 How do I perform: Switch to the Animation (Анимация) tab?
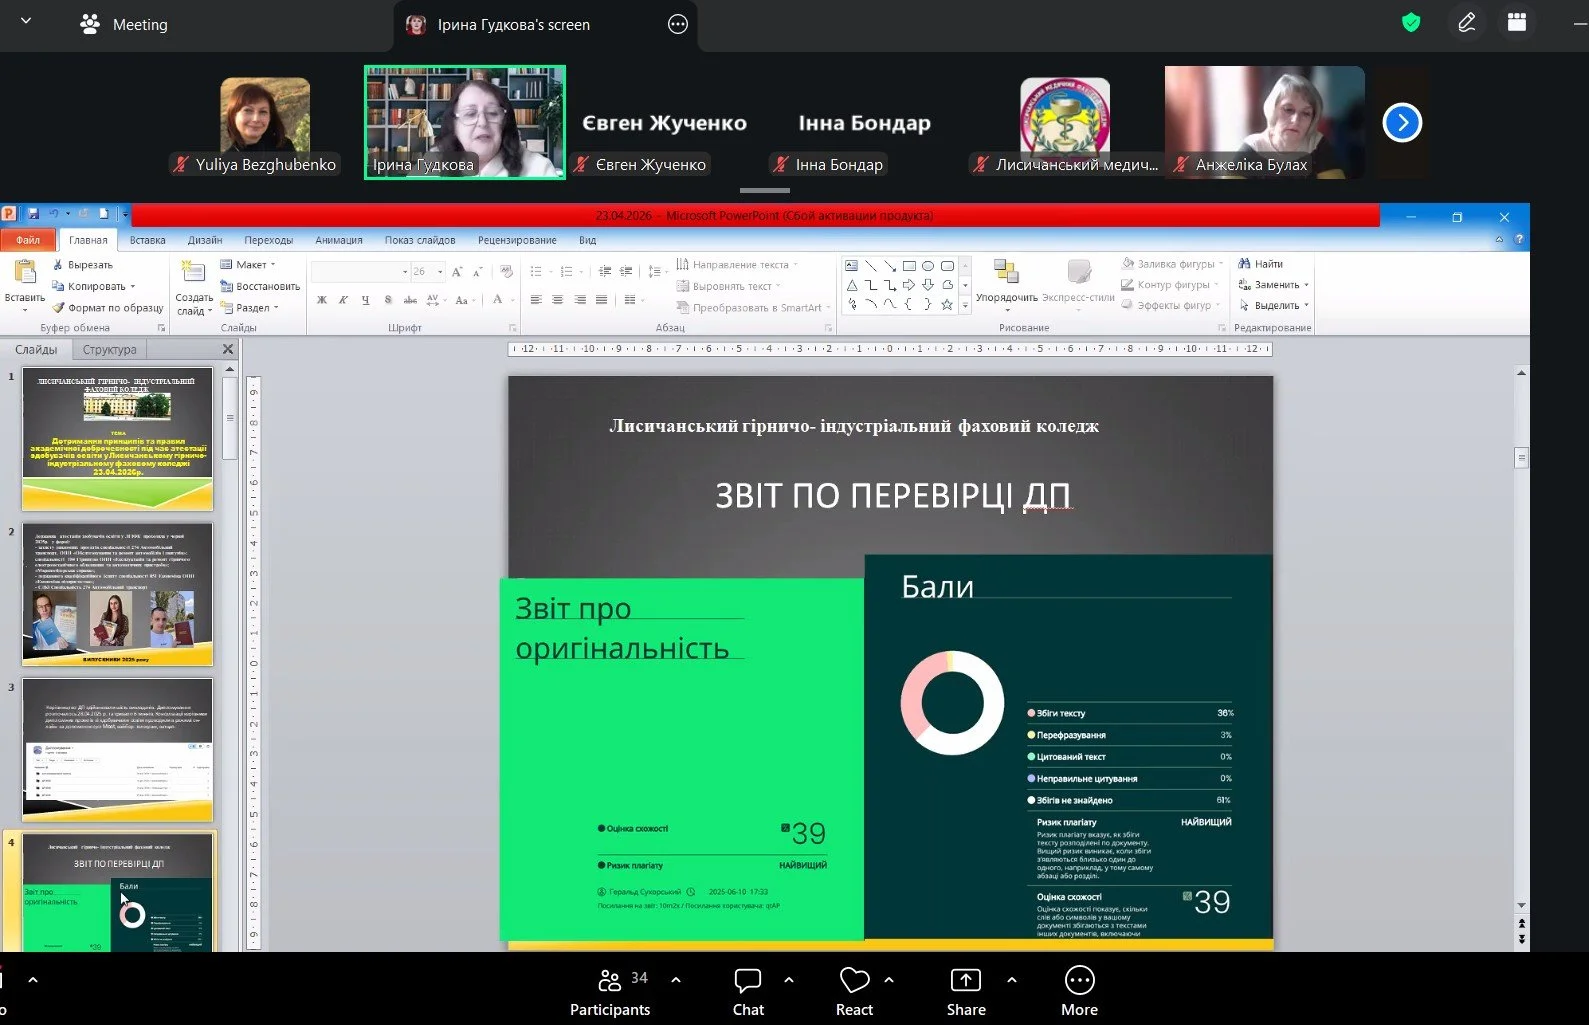339,240
